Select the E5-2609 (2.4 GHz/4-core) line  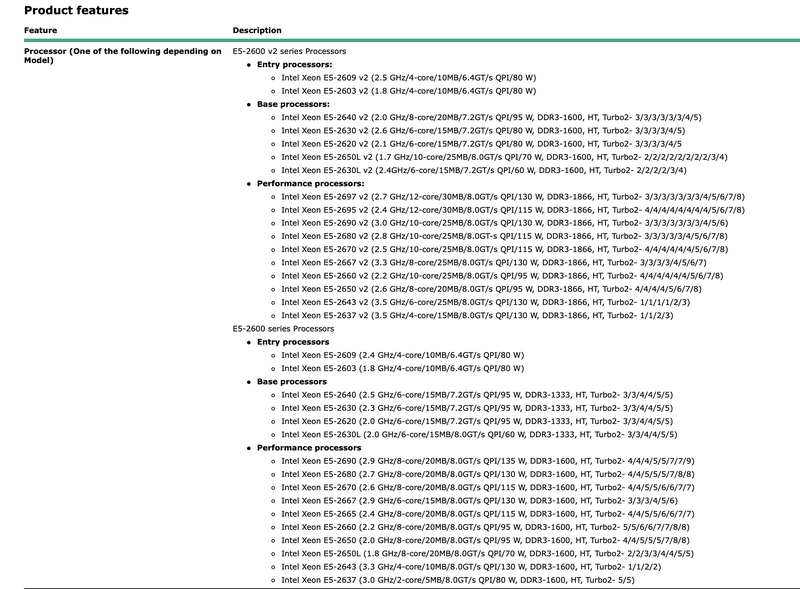coord(403,355)
